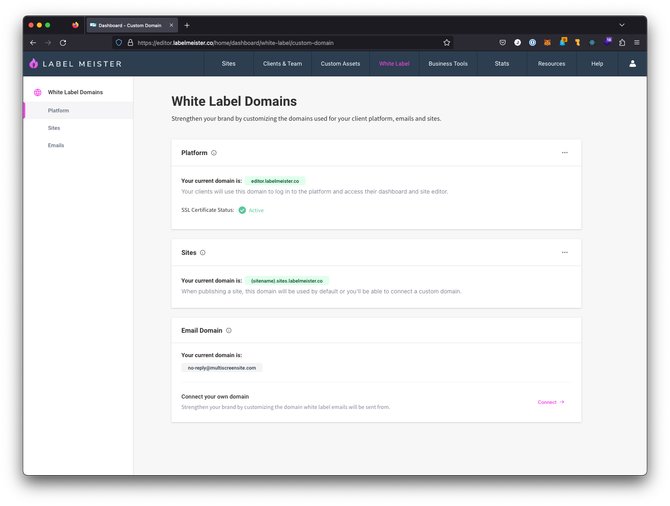This screenshot has height=506, width=670.
Task: Click the padlock site security icon
Action: pyautogui.click(x=130, y=43)
